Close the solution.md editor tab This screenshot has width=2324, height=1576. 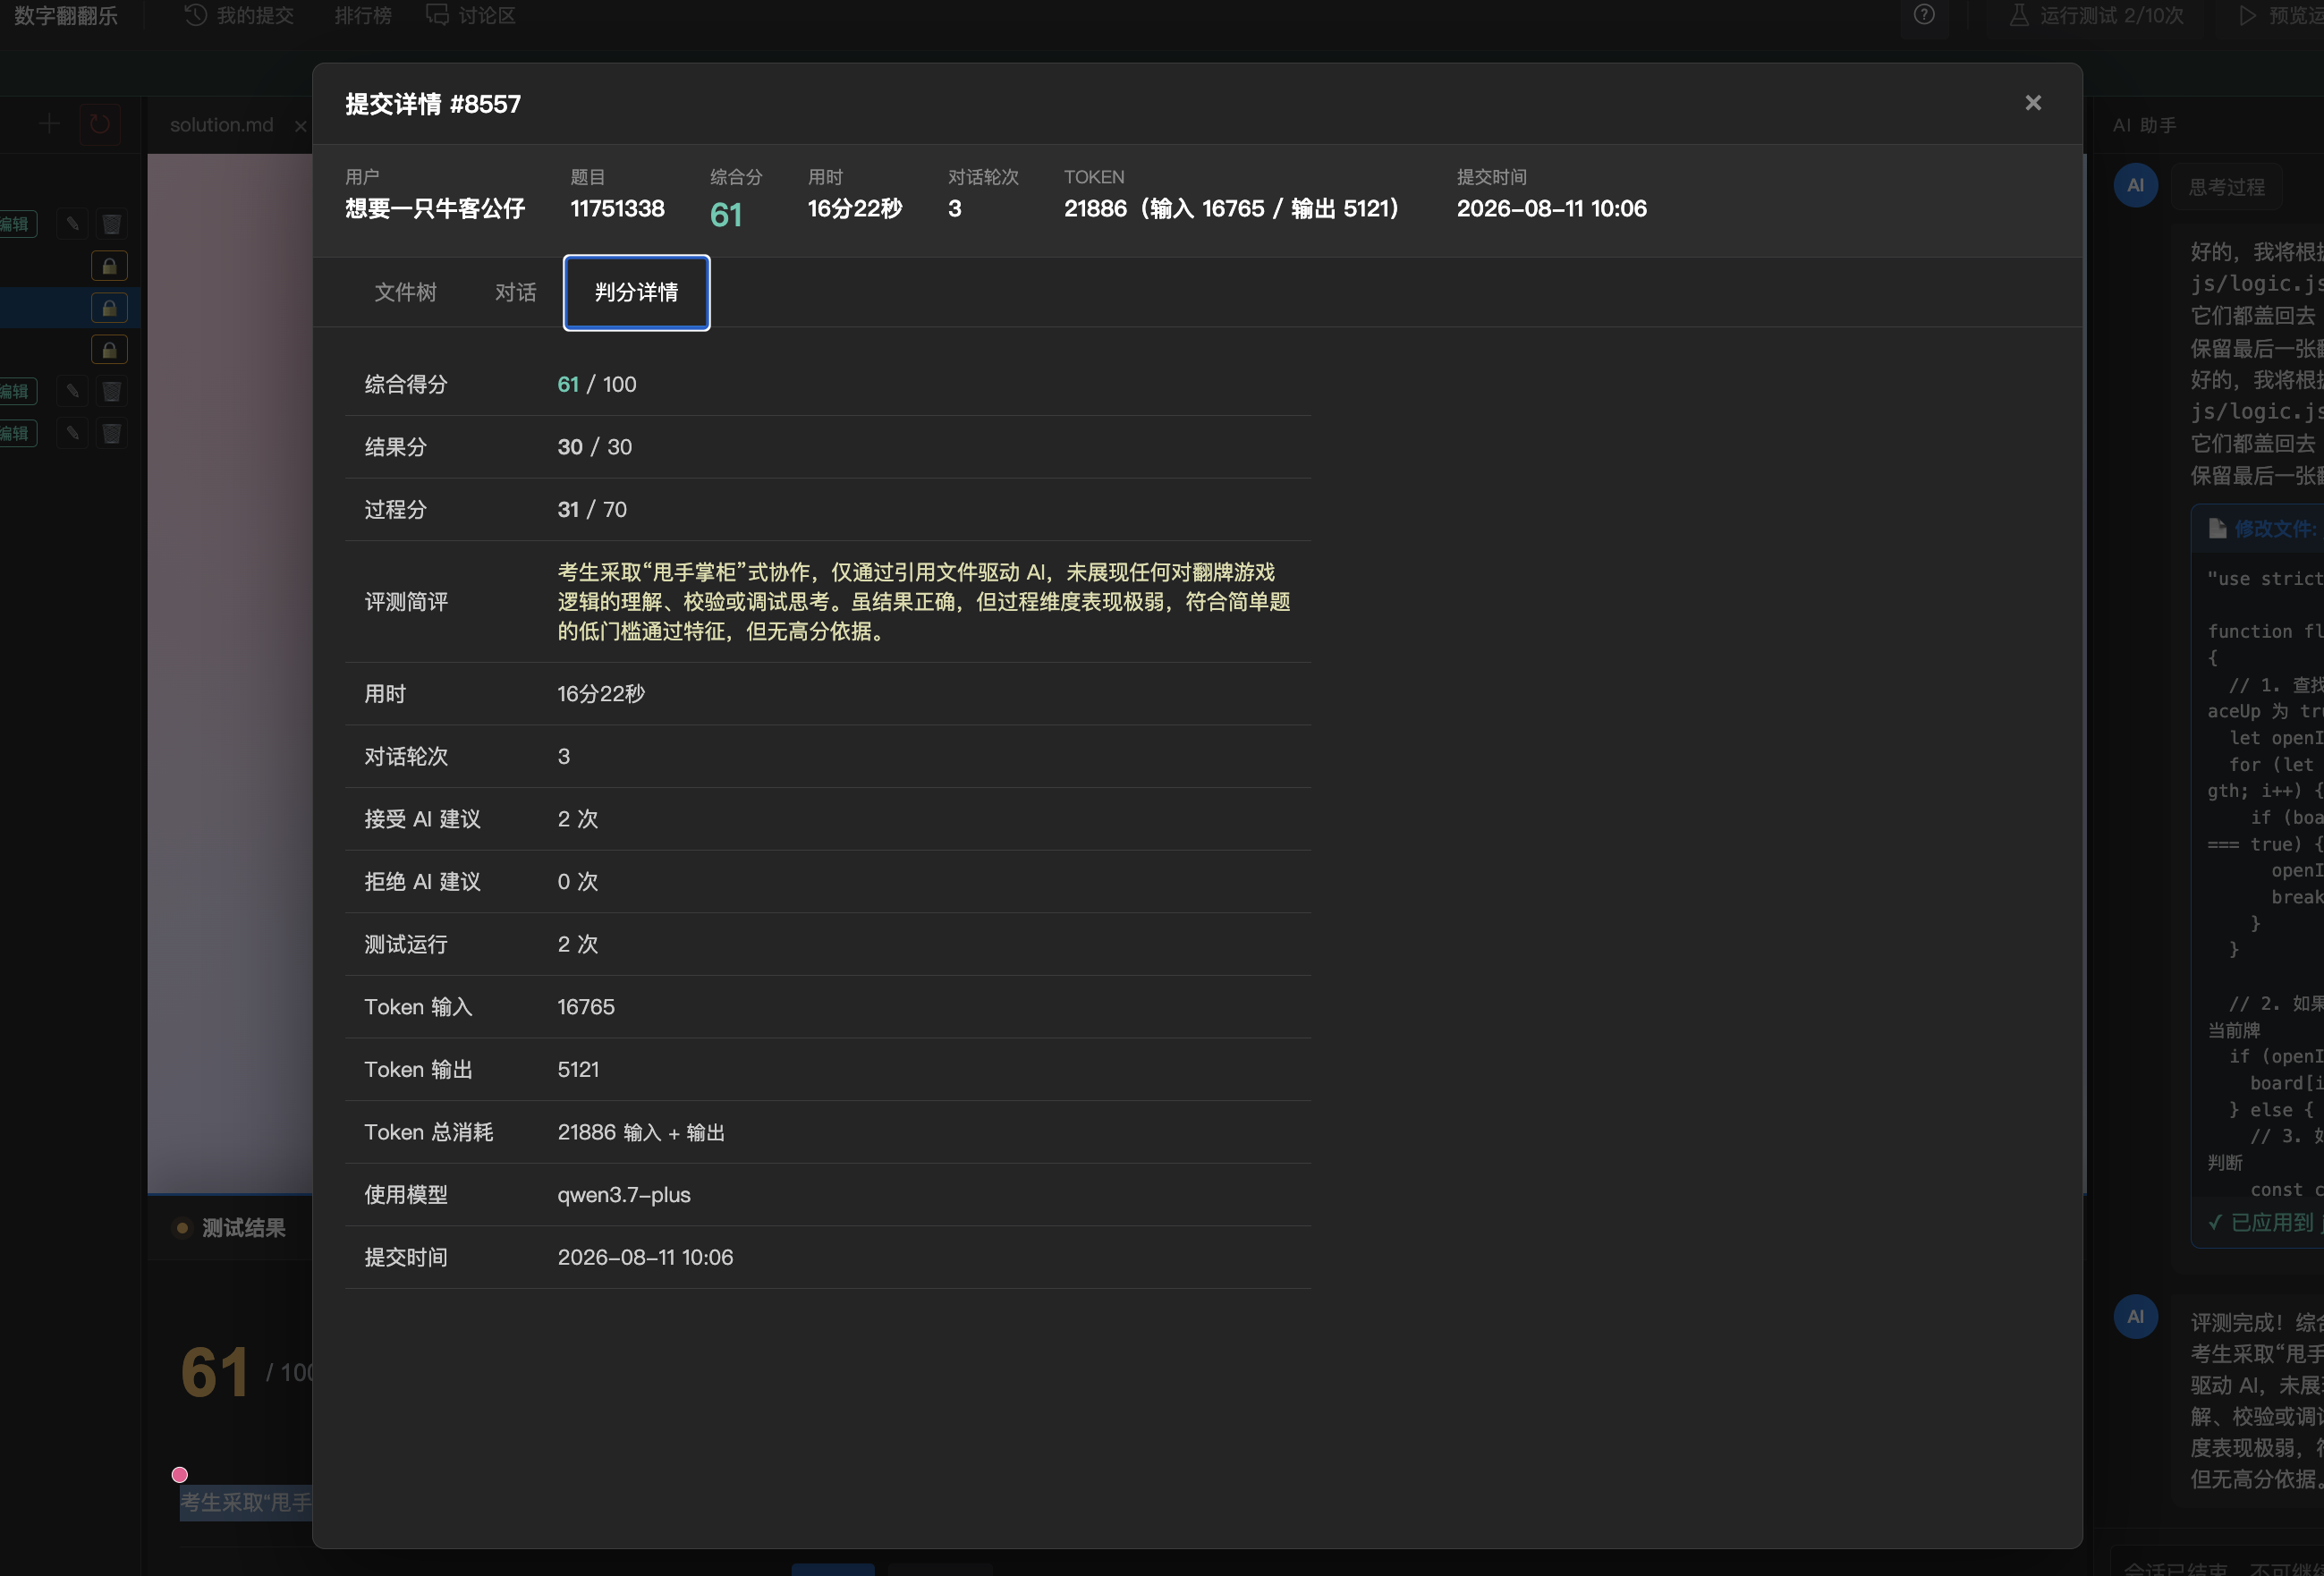(300, 125)
